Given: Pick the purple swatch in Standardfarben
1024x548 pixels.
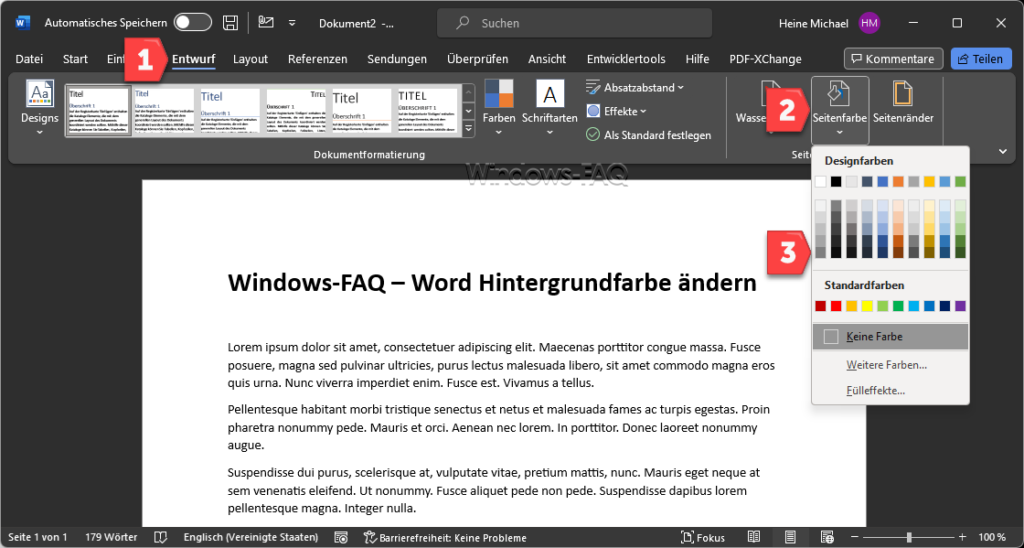Looking at the screenshot, I should (x=960, y=306).
